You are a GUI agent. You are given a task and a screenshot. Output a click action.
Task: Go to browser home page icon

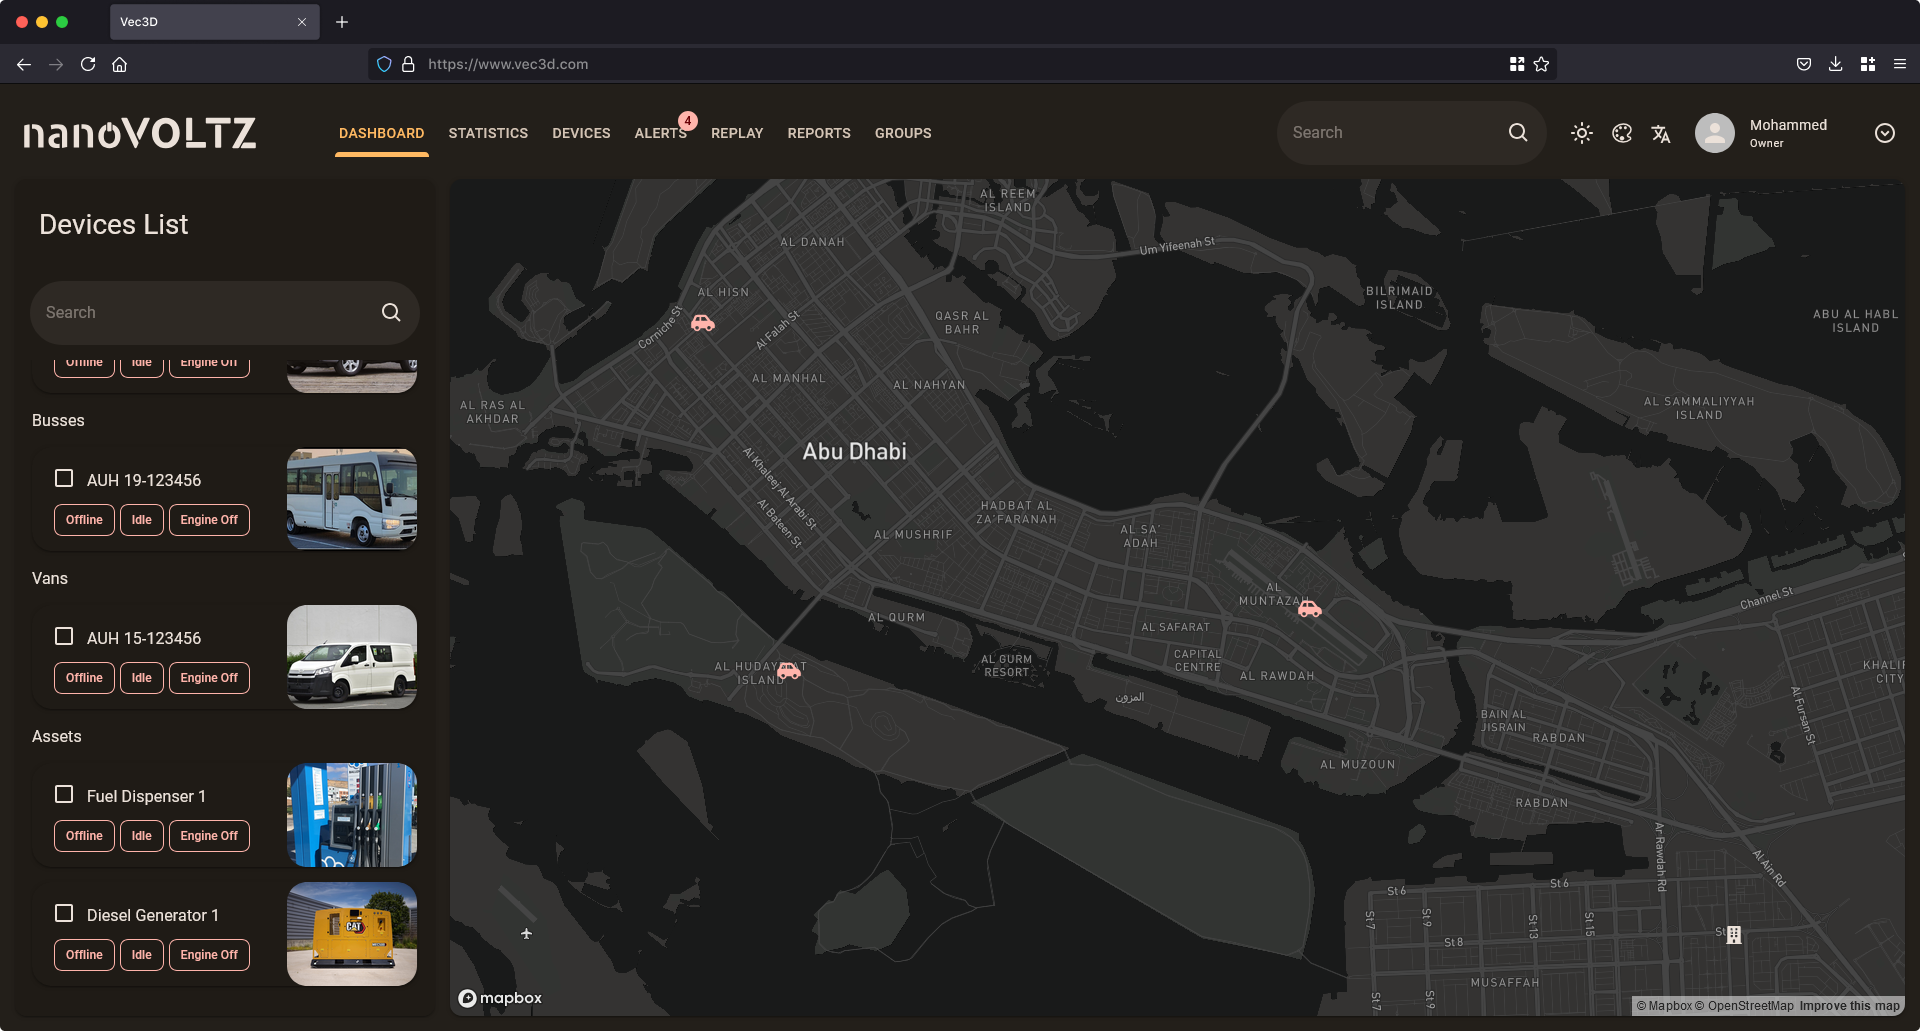coord(120,64)
